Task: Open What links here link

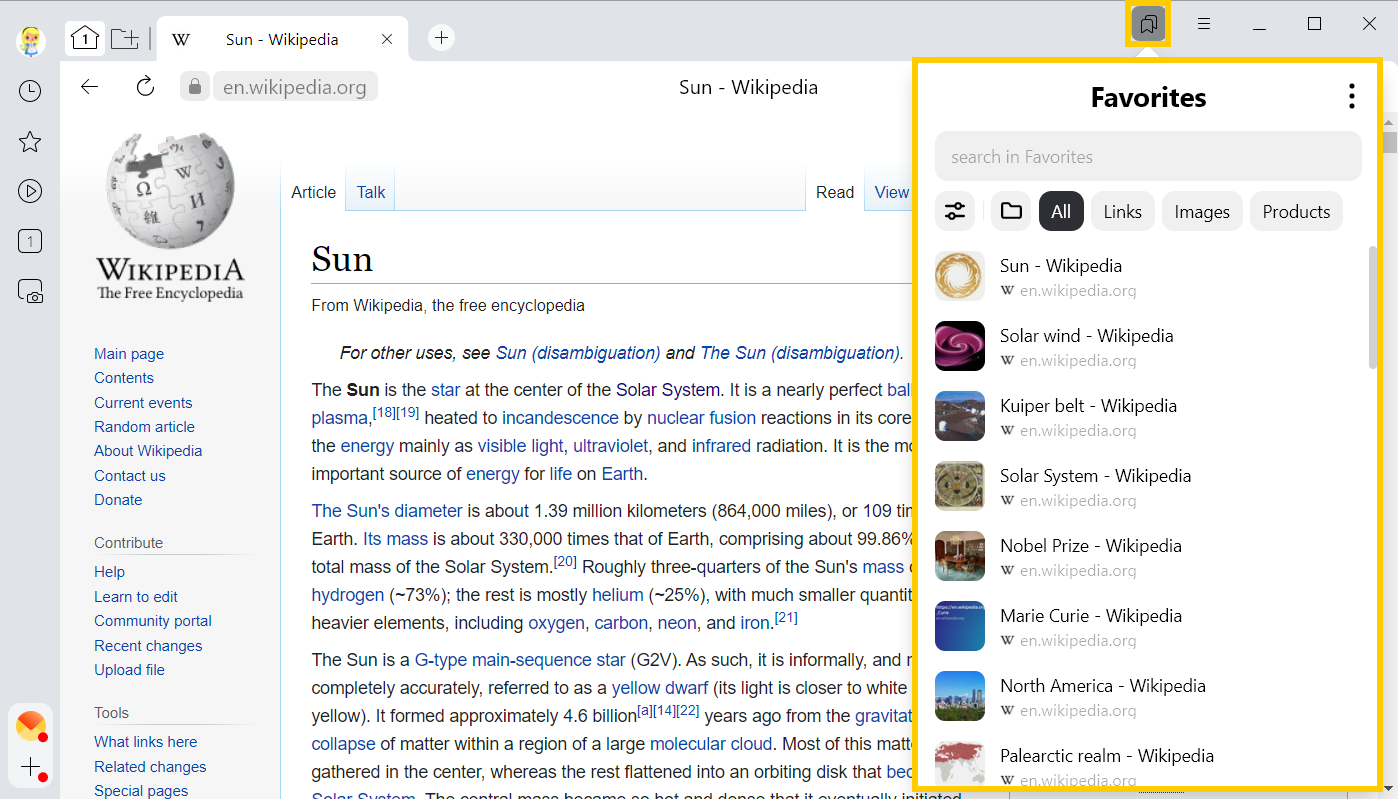Action: [x=146, y=741]
